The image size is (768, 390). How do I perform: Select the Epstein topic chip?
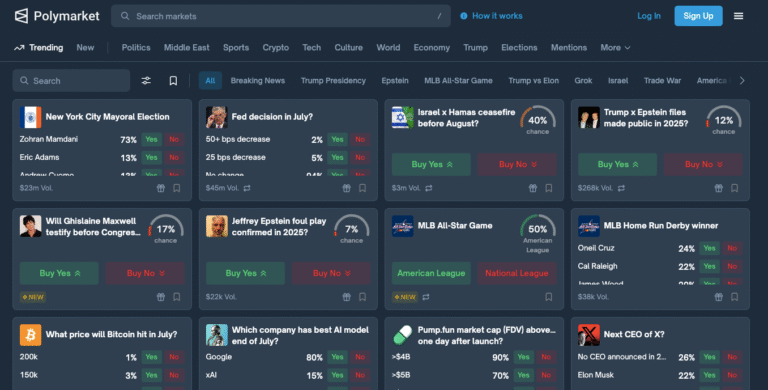(395, 81)
